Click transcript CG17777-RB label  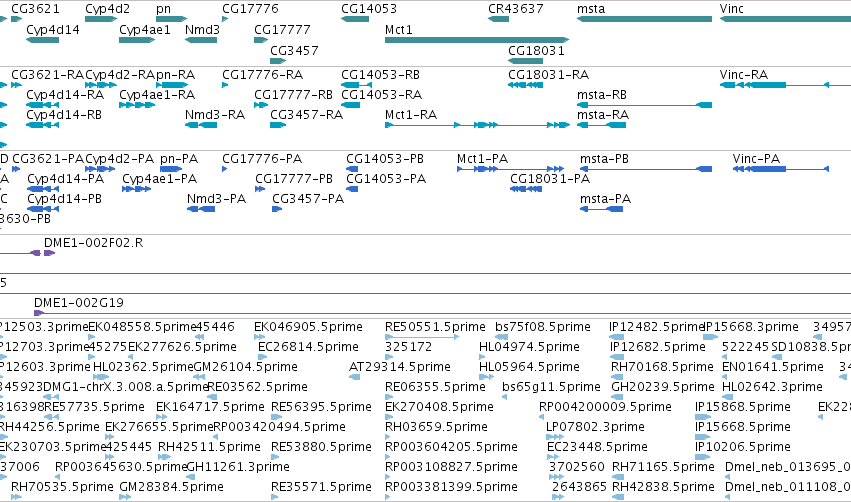(x=294, y=95)
